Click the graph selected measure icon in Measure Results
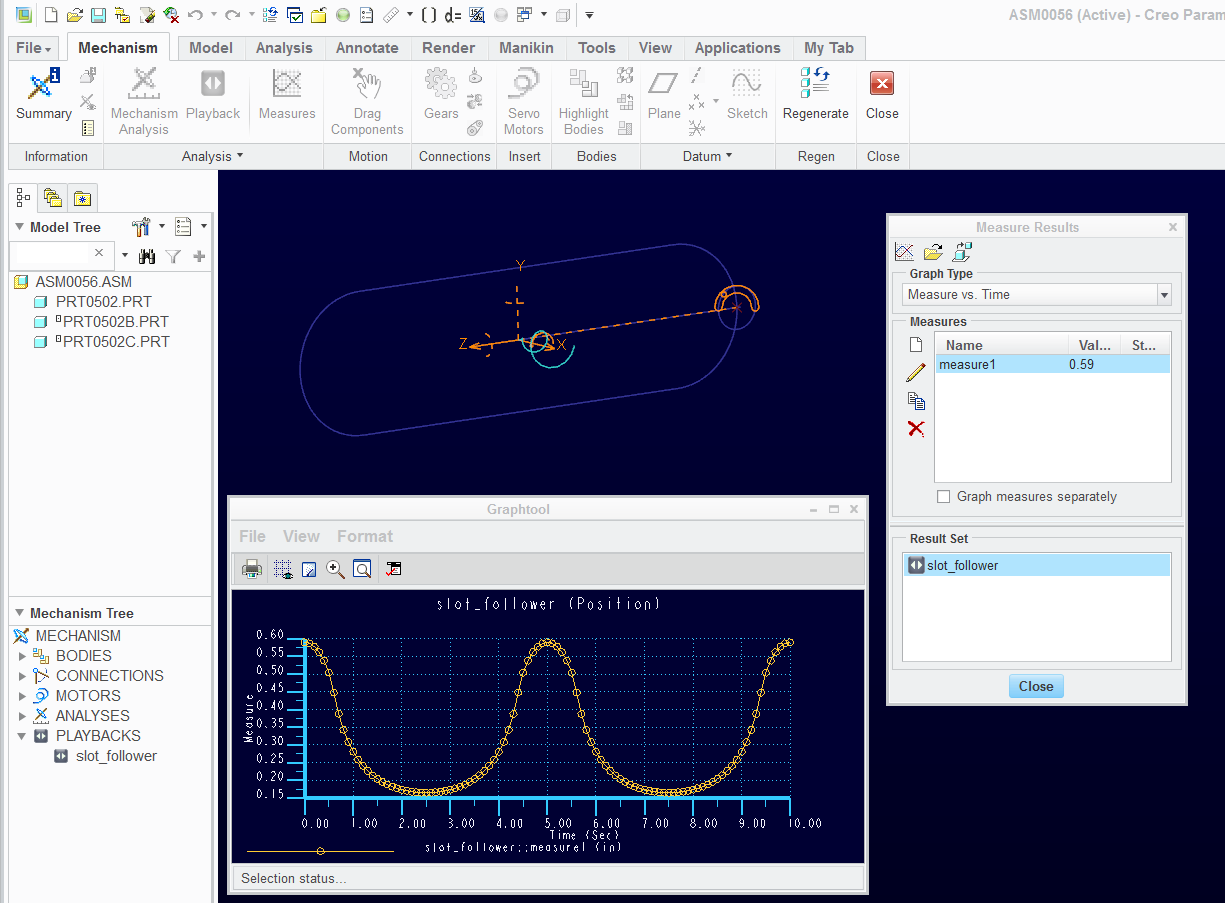 tap(904, 252)
